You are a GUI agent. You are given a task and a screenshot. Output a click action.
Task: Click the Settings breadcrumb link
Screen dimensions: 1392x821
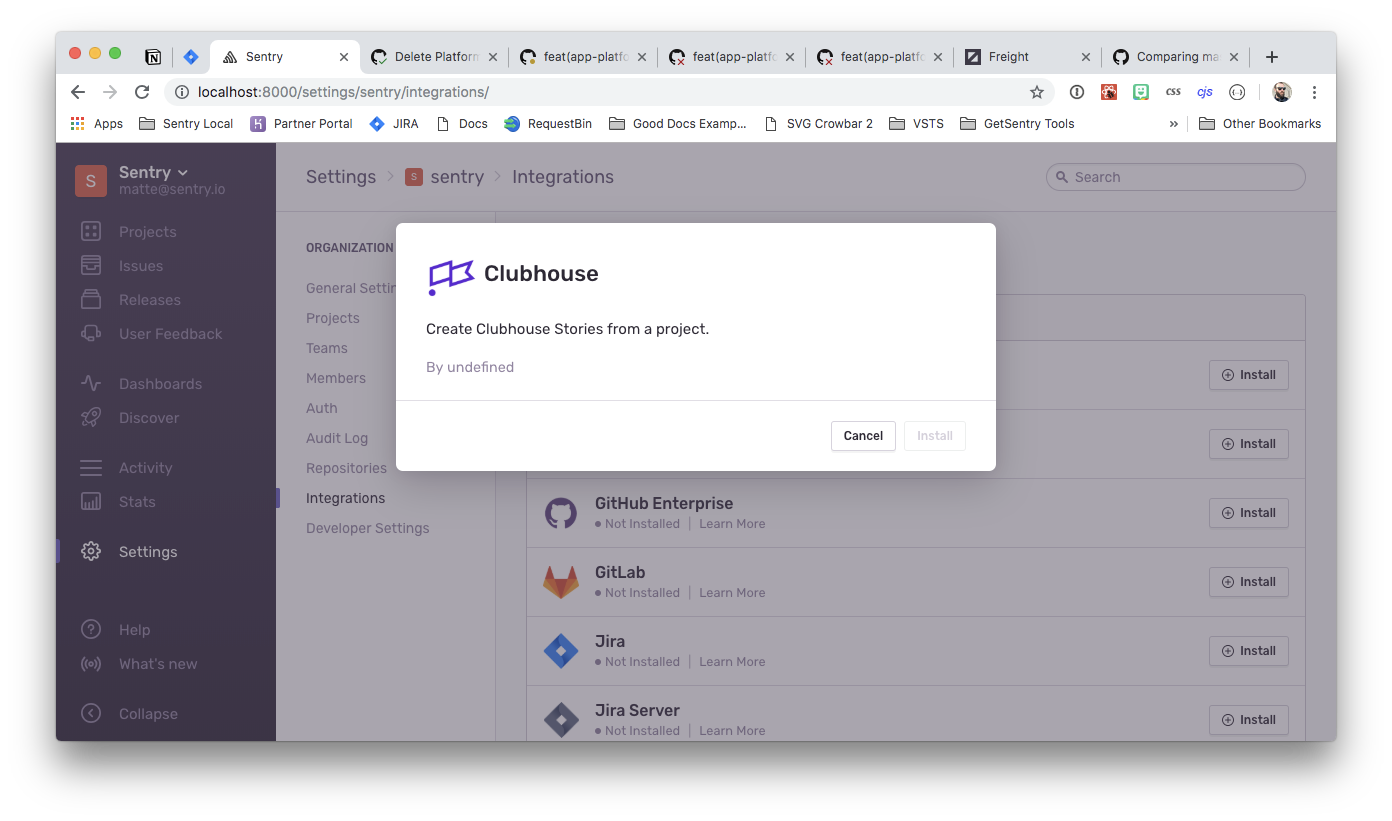(x=341, y=177)
